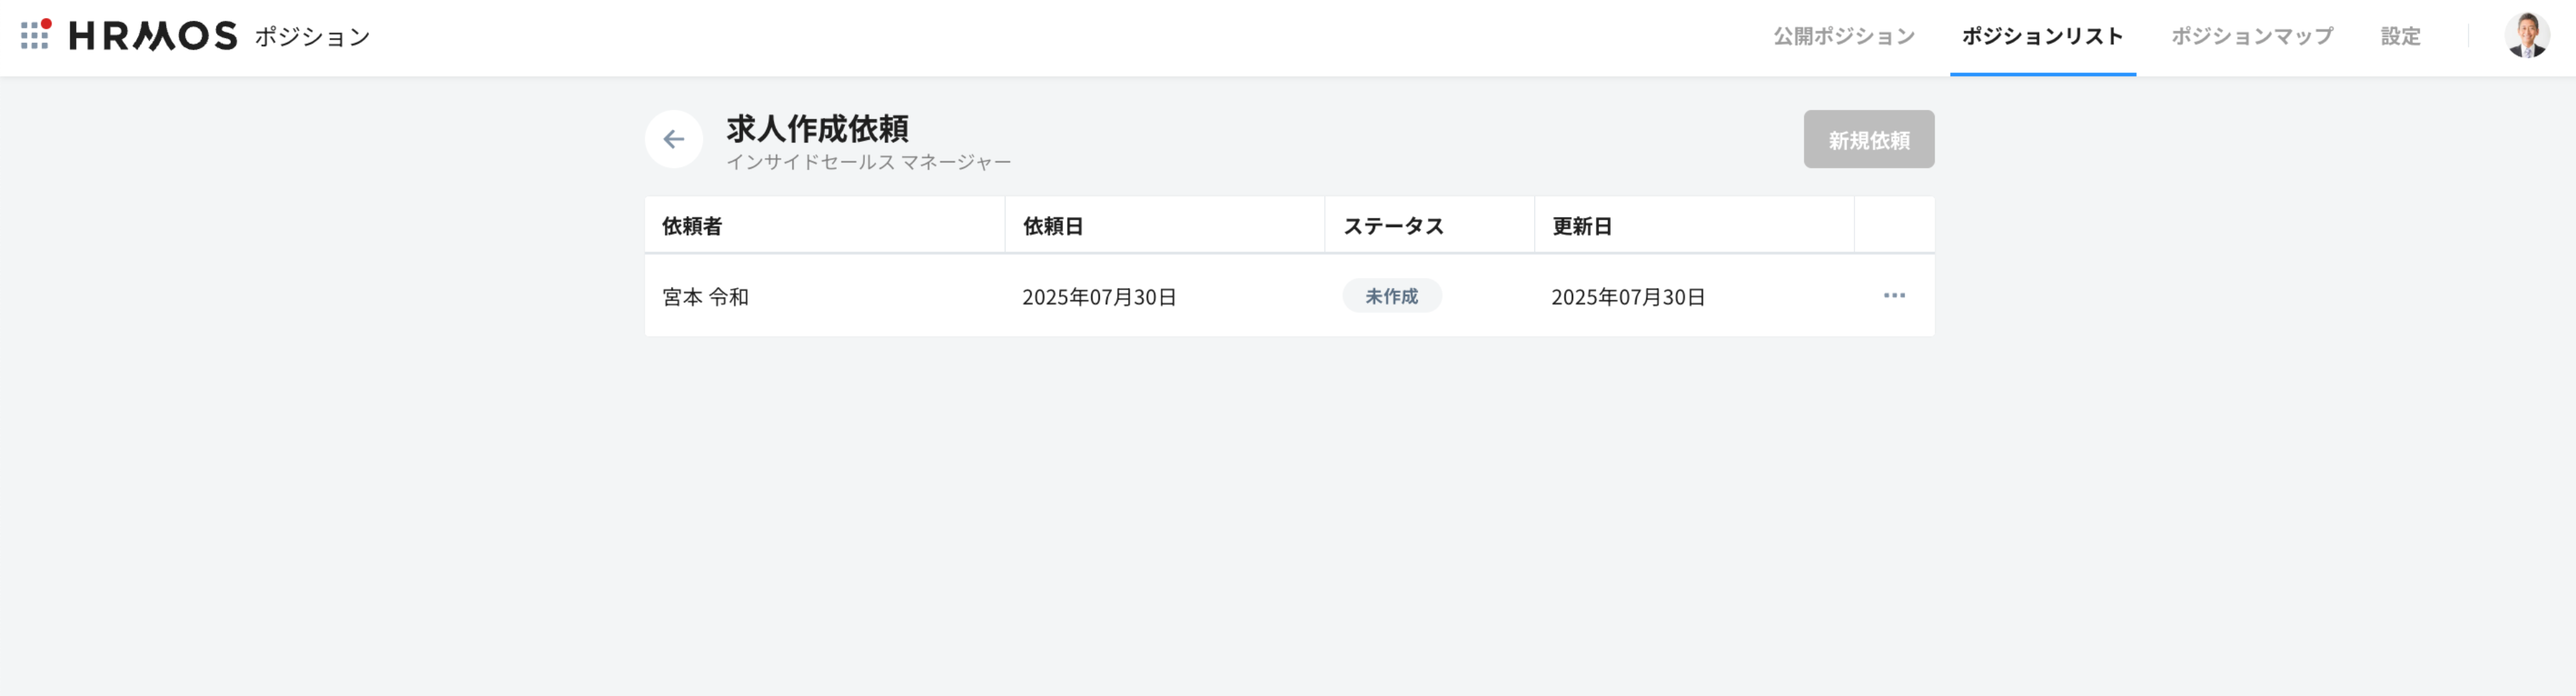2576x696 pixels.
Task: Click the 依頼日 column header
Action: tap(1052, 226)
